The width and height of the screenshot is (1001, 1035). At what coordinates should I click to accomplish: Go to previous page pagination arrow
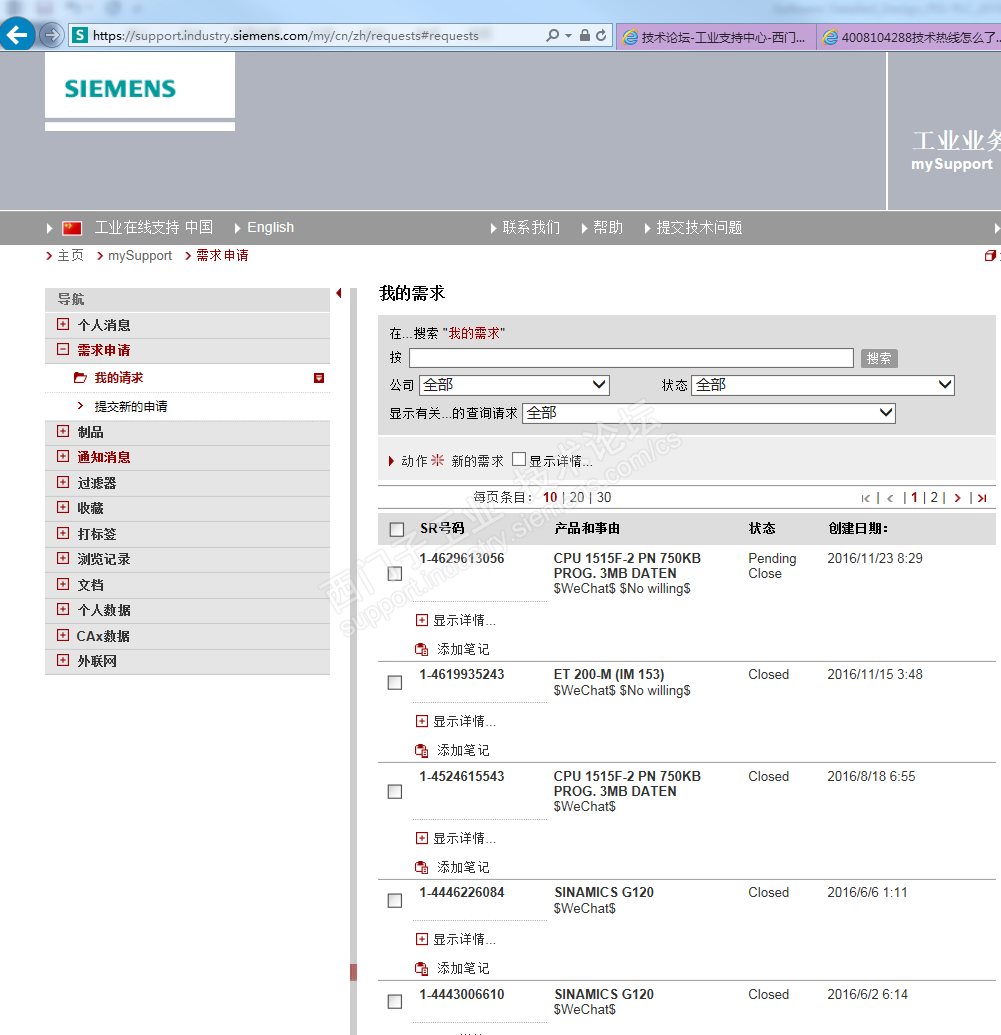click(x=890, y=498)
